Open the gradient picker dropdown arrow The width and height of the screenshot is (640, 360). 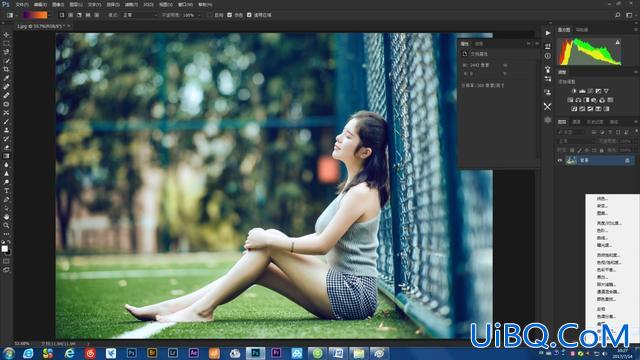51,15
